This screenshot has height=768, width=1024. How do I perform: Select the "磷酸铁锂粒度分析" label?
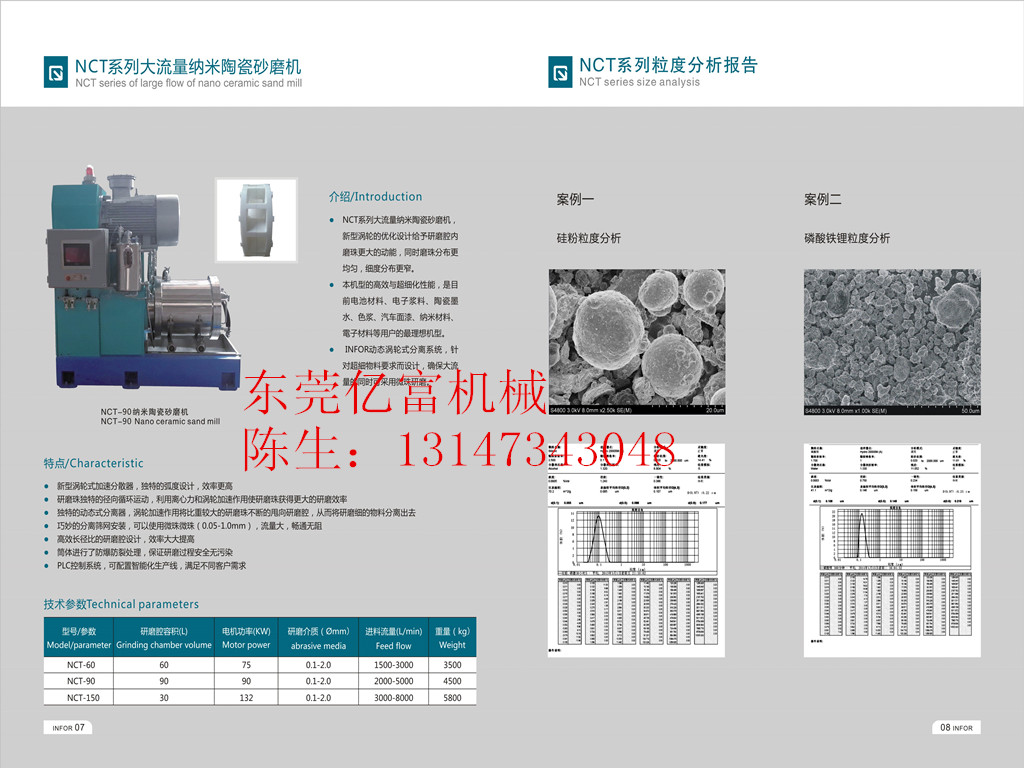click(x=847, y=238)
